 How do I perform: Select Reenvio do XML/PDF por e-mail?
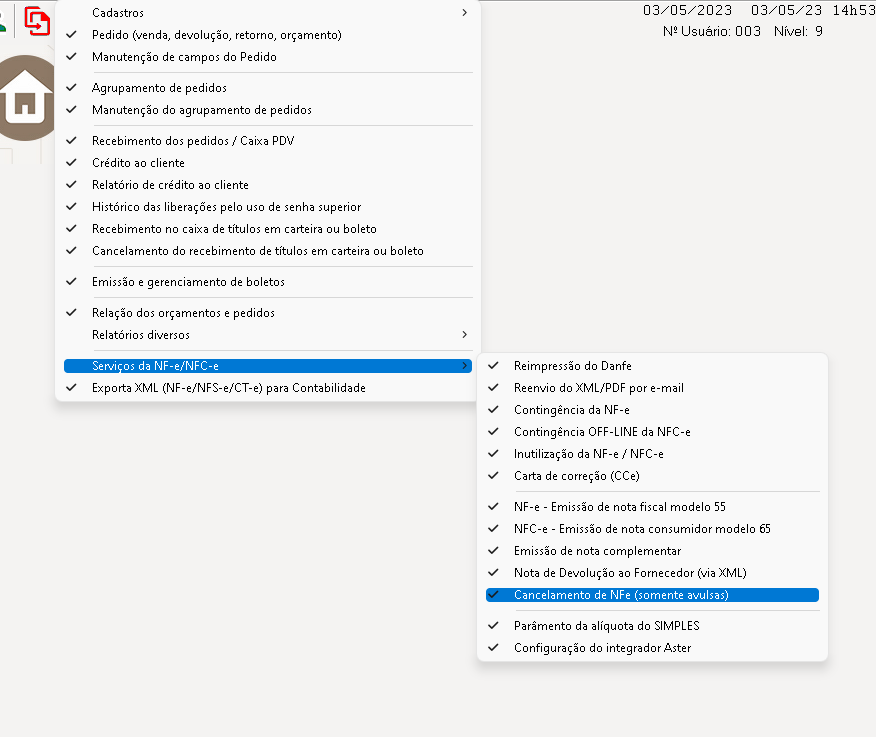coord(598,388)
